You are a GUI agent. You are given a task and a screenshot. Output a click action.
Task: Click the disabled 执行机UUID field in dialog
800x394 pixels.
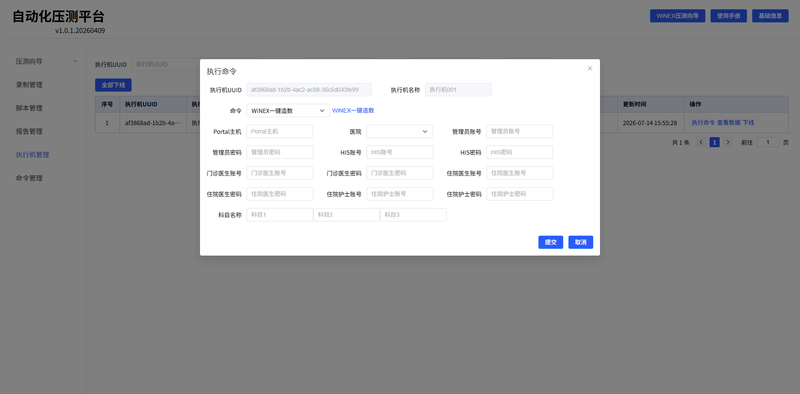tap(309, 90)
